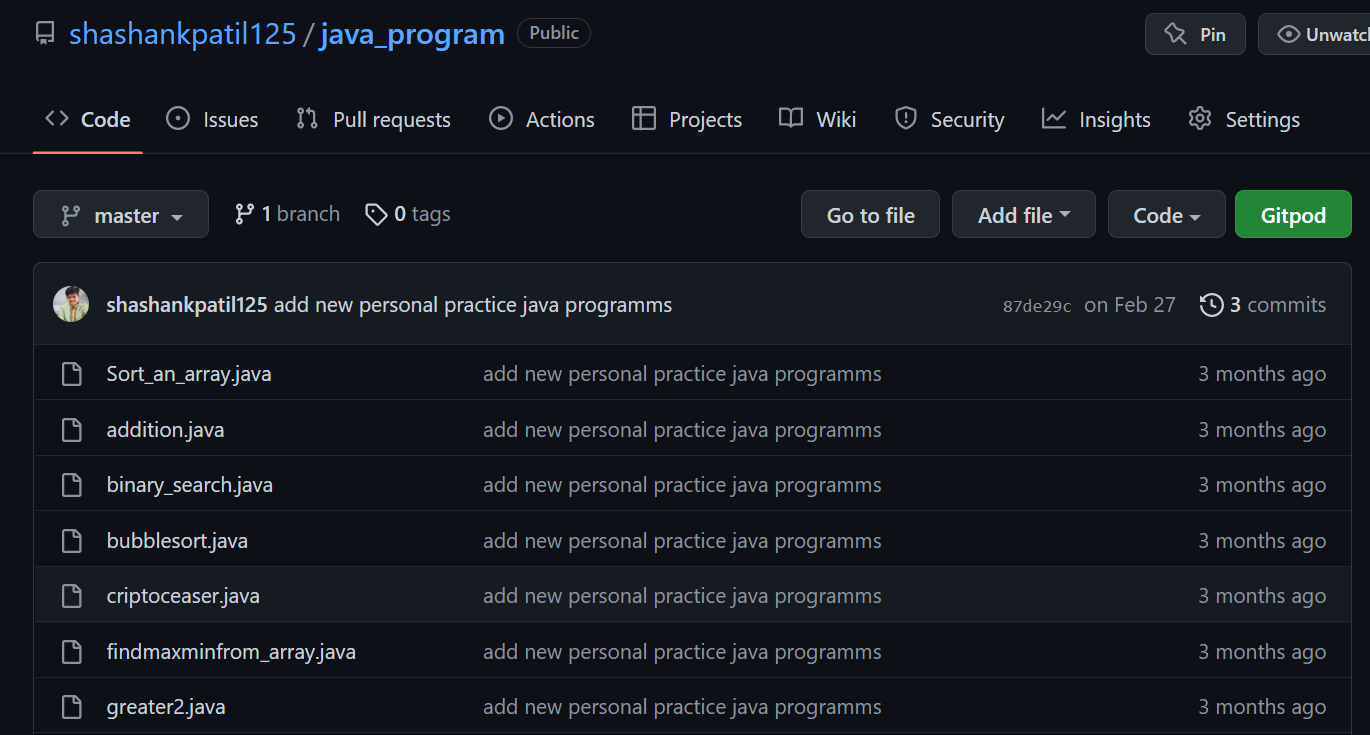Click the file icon beside addition.java
1370x735 pixels.
click(71, 429)
